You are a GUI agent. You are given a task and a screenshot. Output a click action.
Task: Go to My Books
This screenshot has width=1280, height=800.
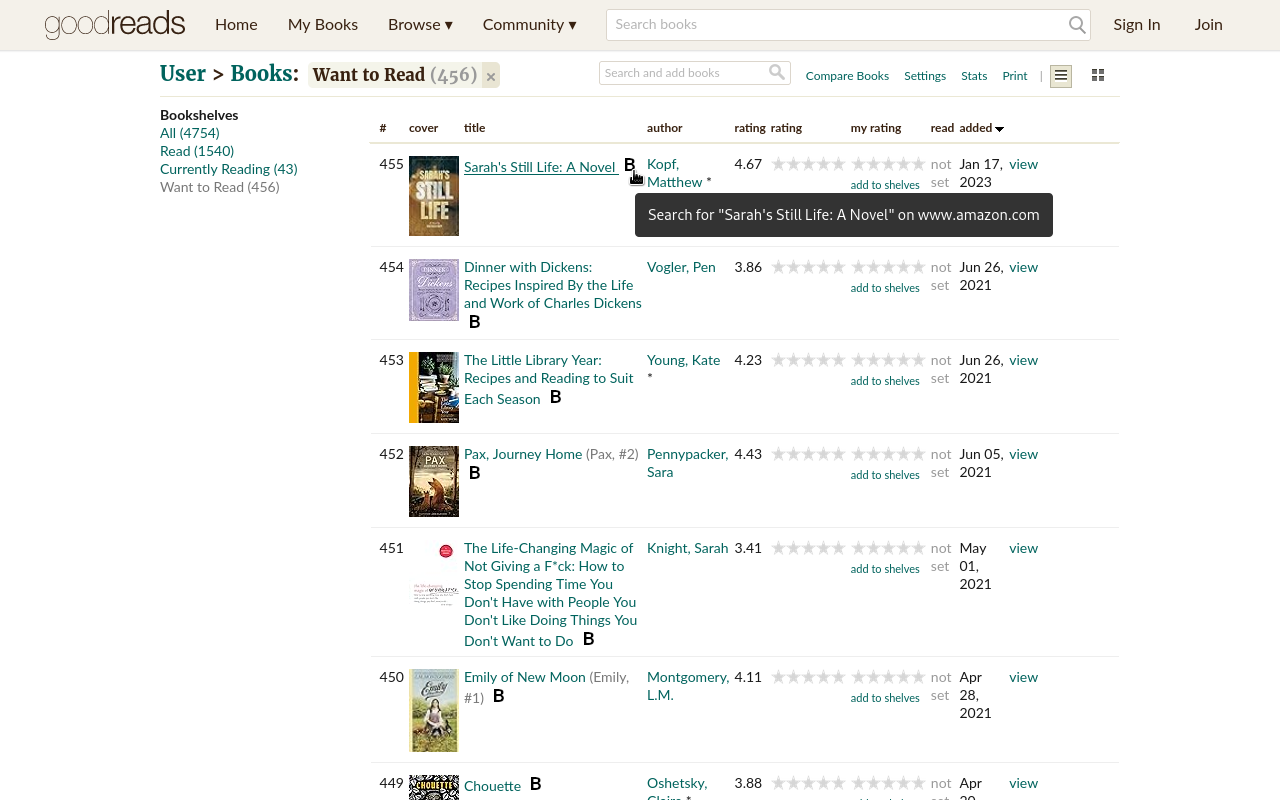click(x=322, y=24)
